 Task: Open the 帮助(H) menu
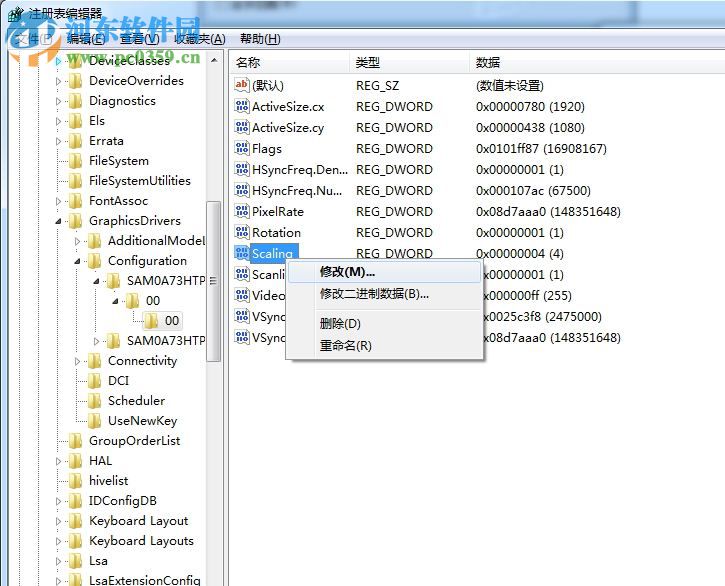point(260,39)
